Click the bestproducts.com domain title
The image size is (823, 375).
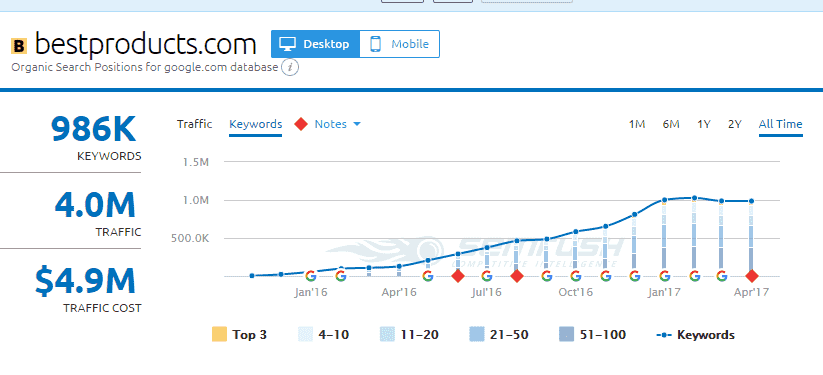click(145, 45)
